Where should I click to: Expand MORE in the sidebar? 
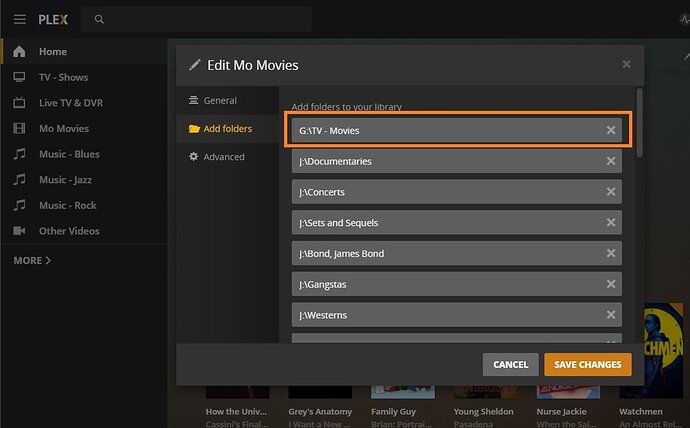(32, 260)
